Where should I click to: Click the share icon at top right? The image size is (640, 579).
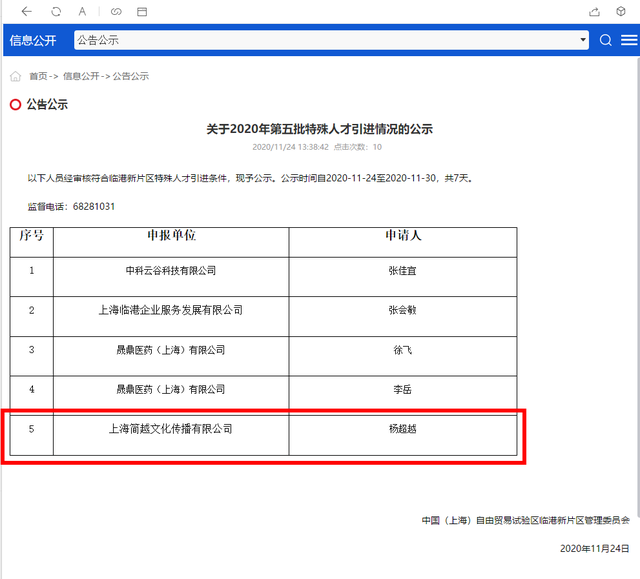(594, 11)
